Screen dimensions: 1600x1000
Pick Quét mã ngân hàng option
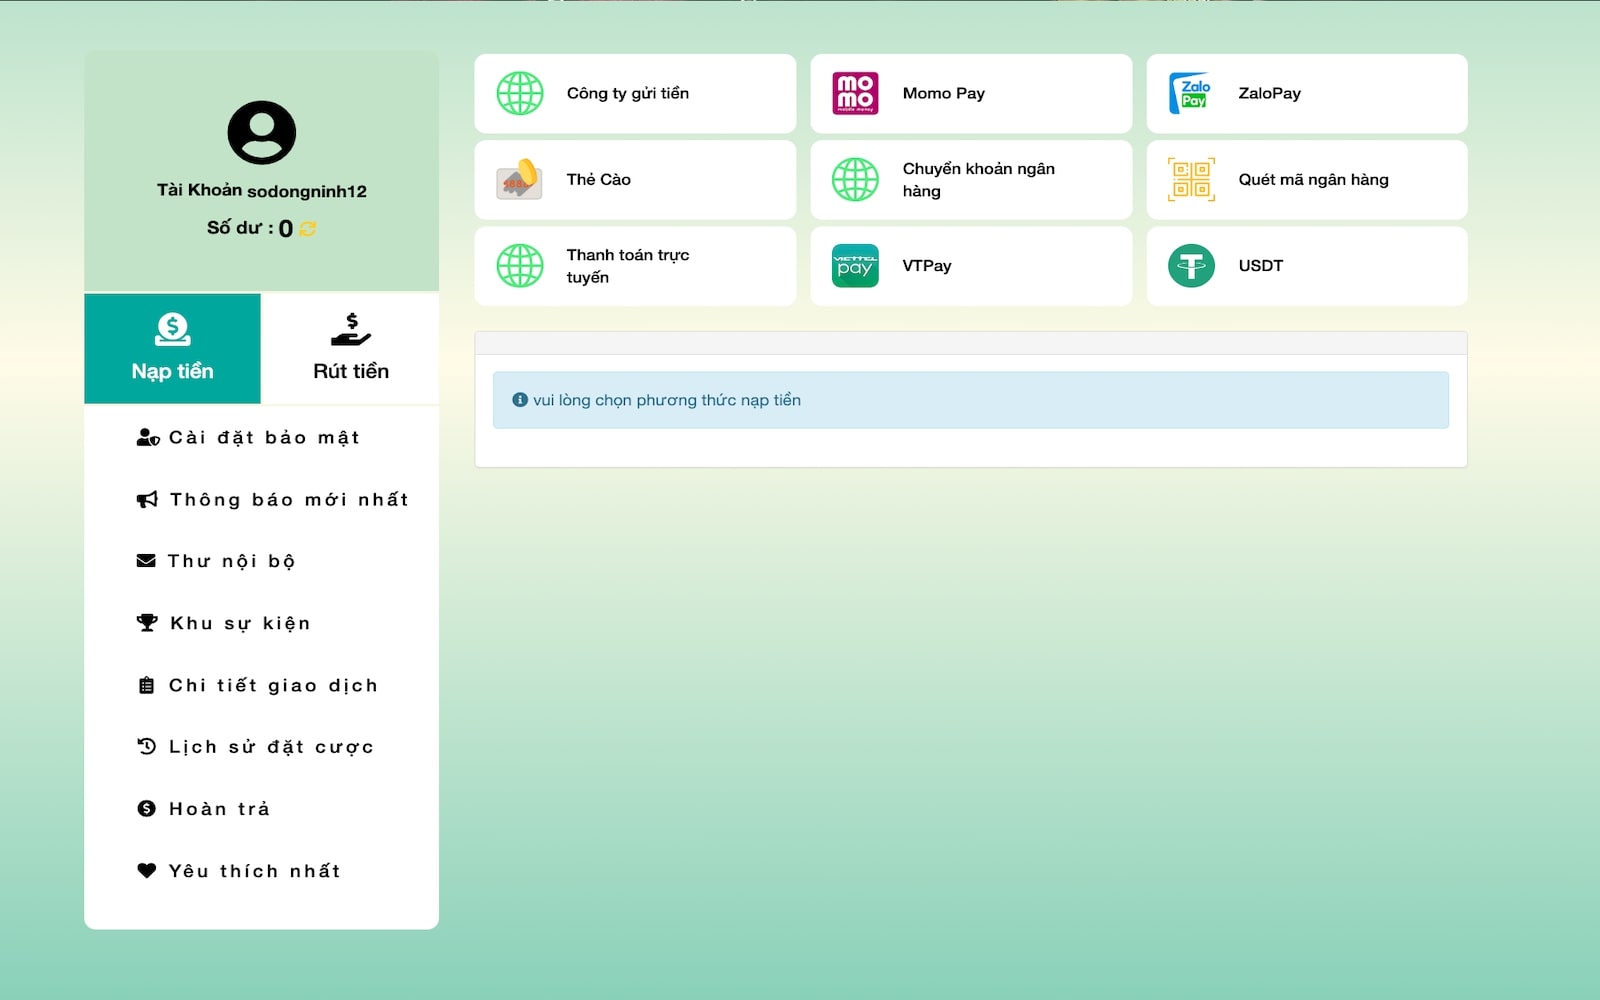[x=1307, y=179]
